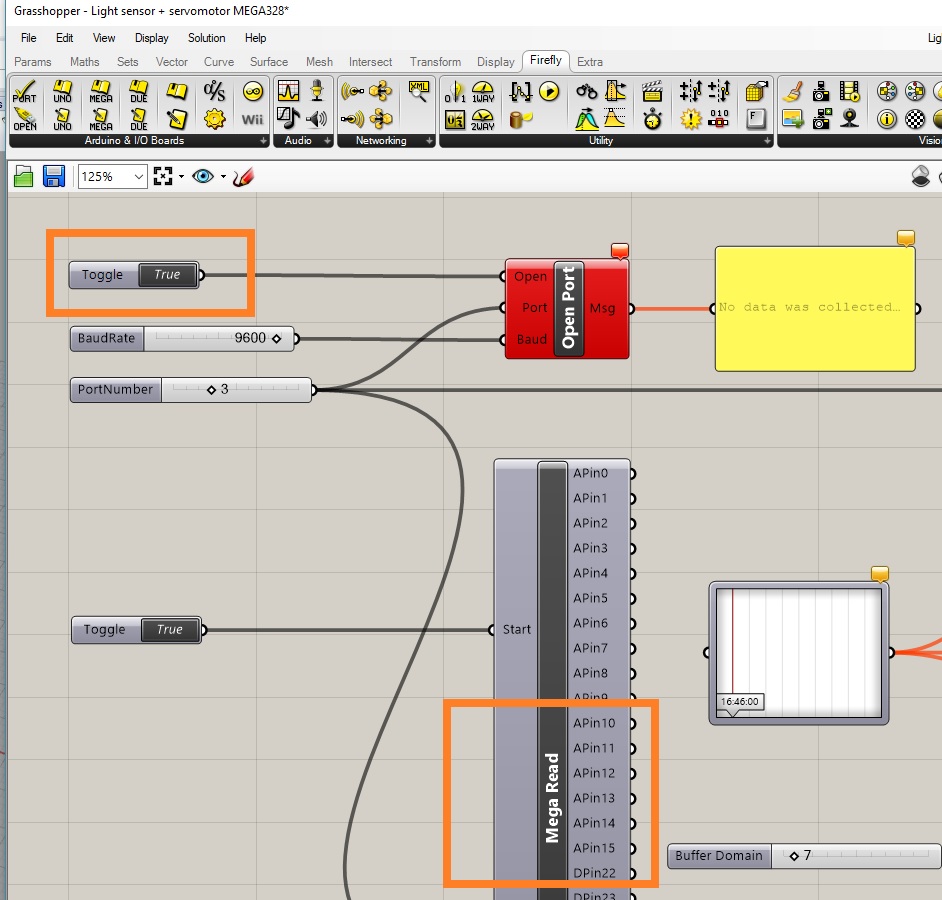Open the Solution menu
The width and height of the screenshot is (942, 900).
tap(207, 38)
